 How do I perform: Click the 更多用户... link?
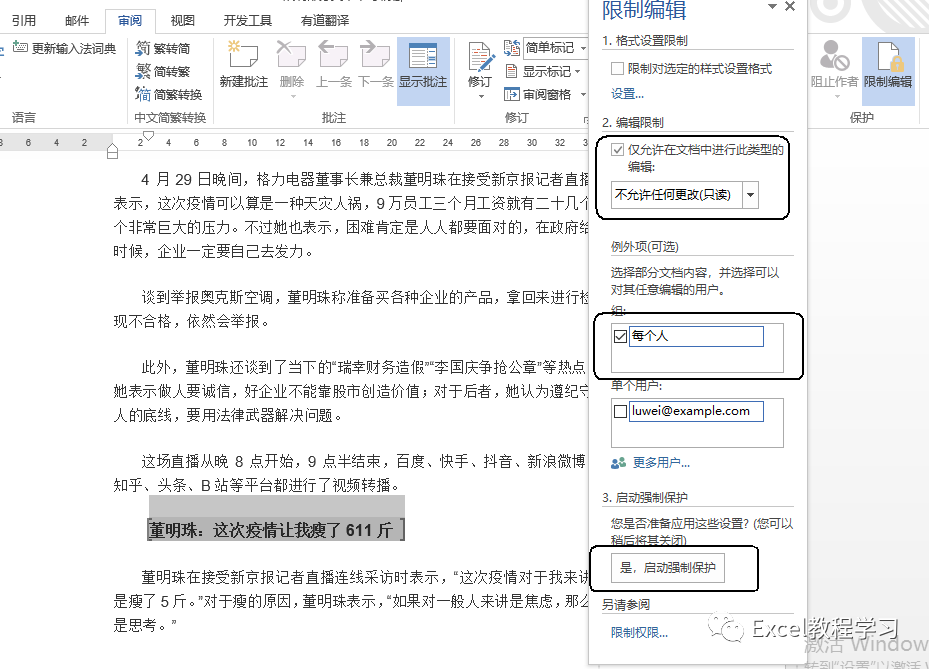661,463
